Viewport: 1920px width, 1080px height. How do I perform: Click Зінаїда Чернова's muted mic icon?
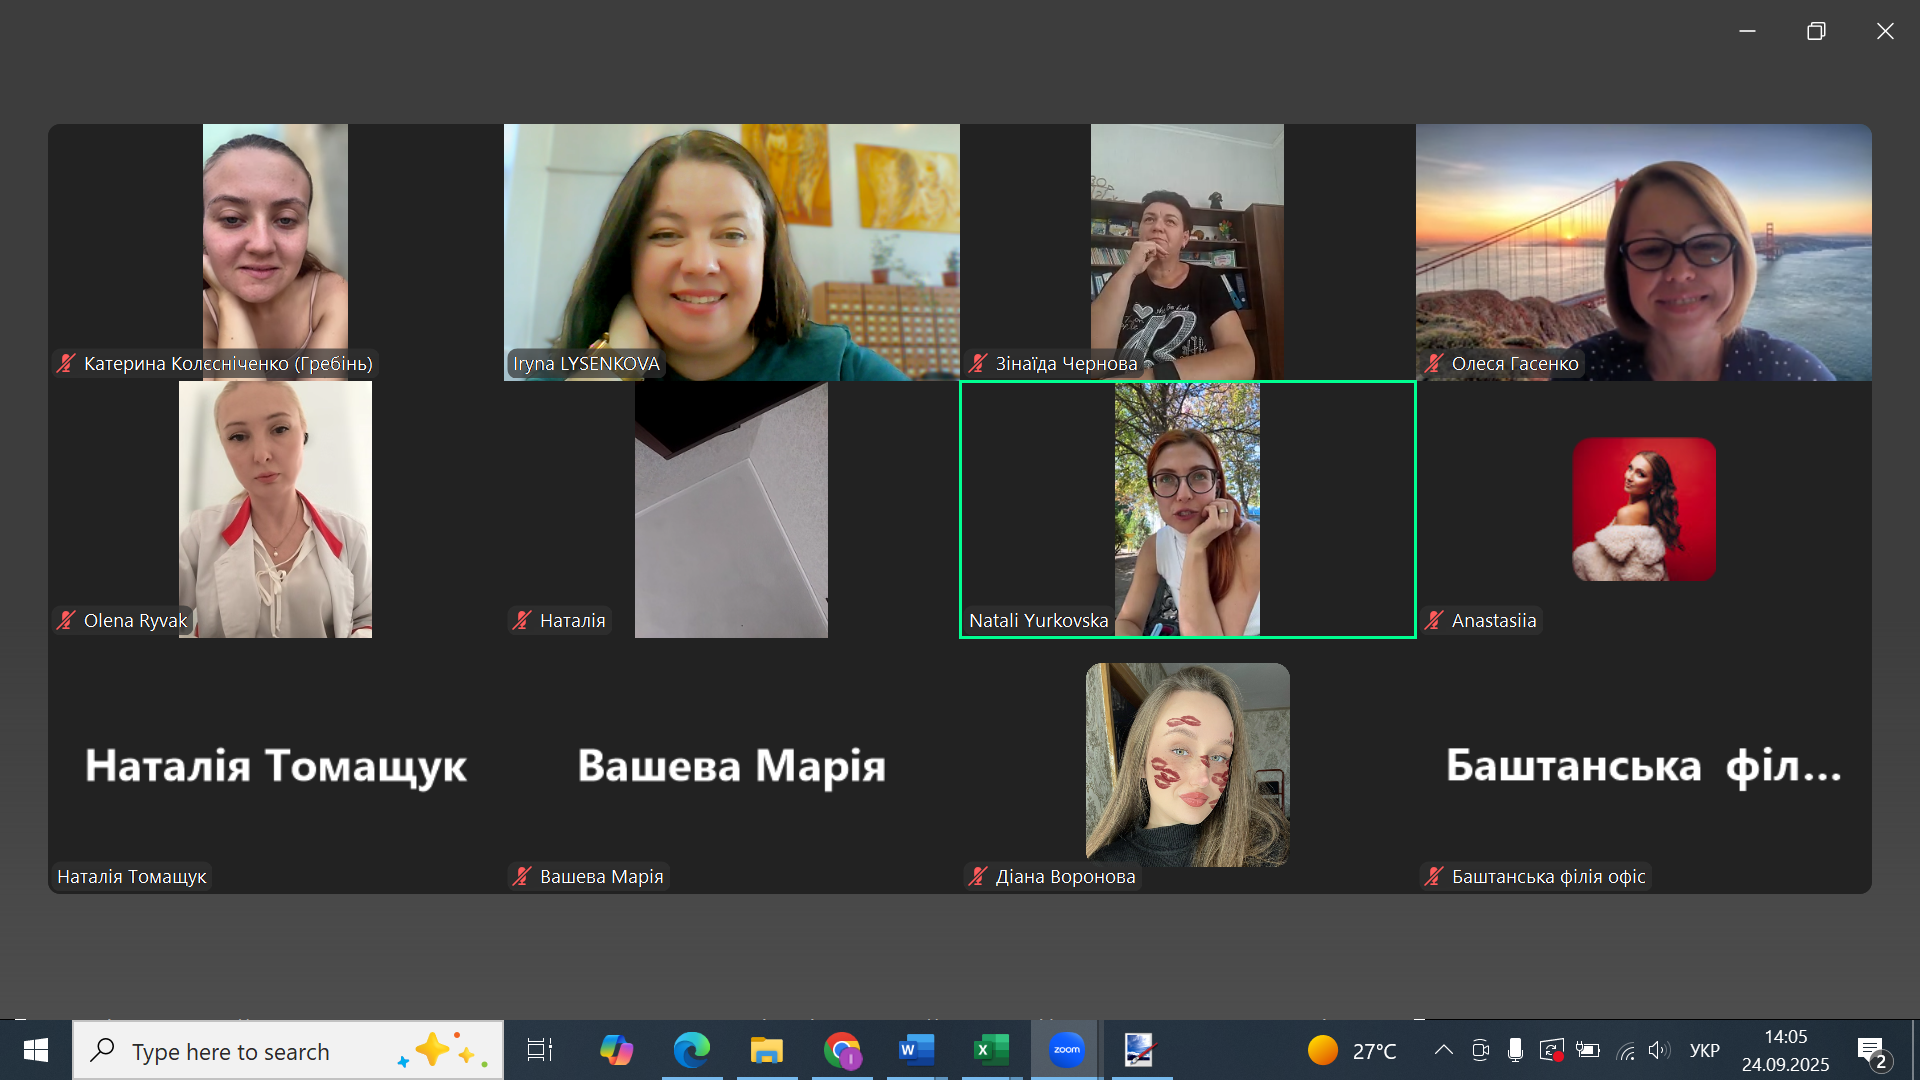pos(978,364)
